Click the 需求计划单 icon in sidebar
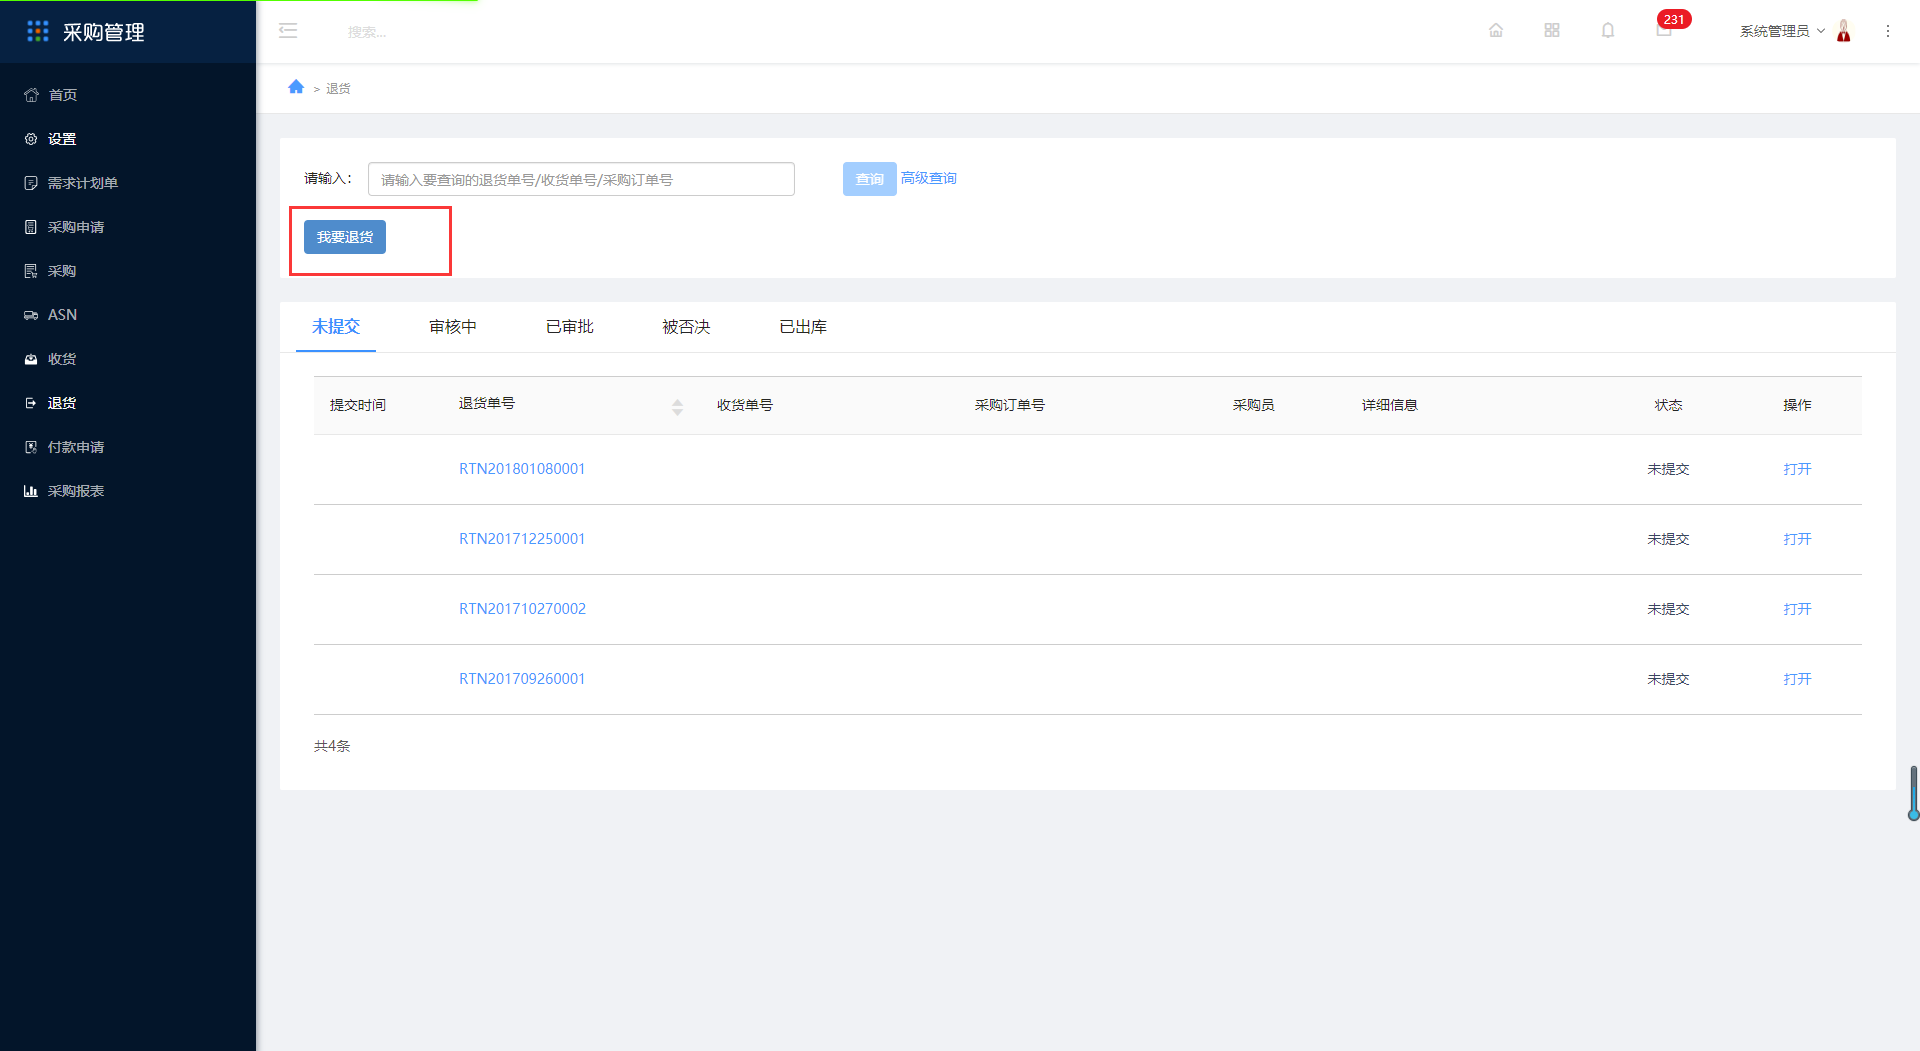The height and width of the screenshot is (1051, 1920). point(31,183)
